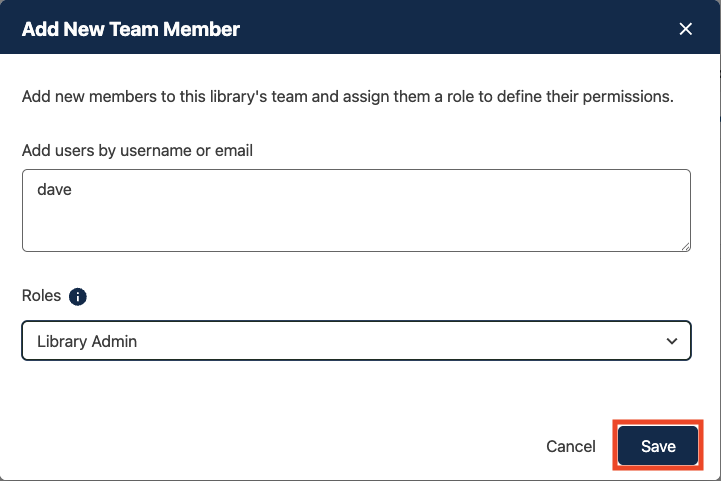The width and height of the screenshot is (721, 481).
Task: Click the "Roles" field label
Action: 41,296
